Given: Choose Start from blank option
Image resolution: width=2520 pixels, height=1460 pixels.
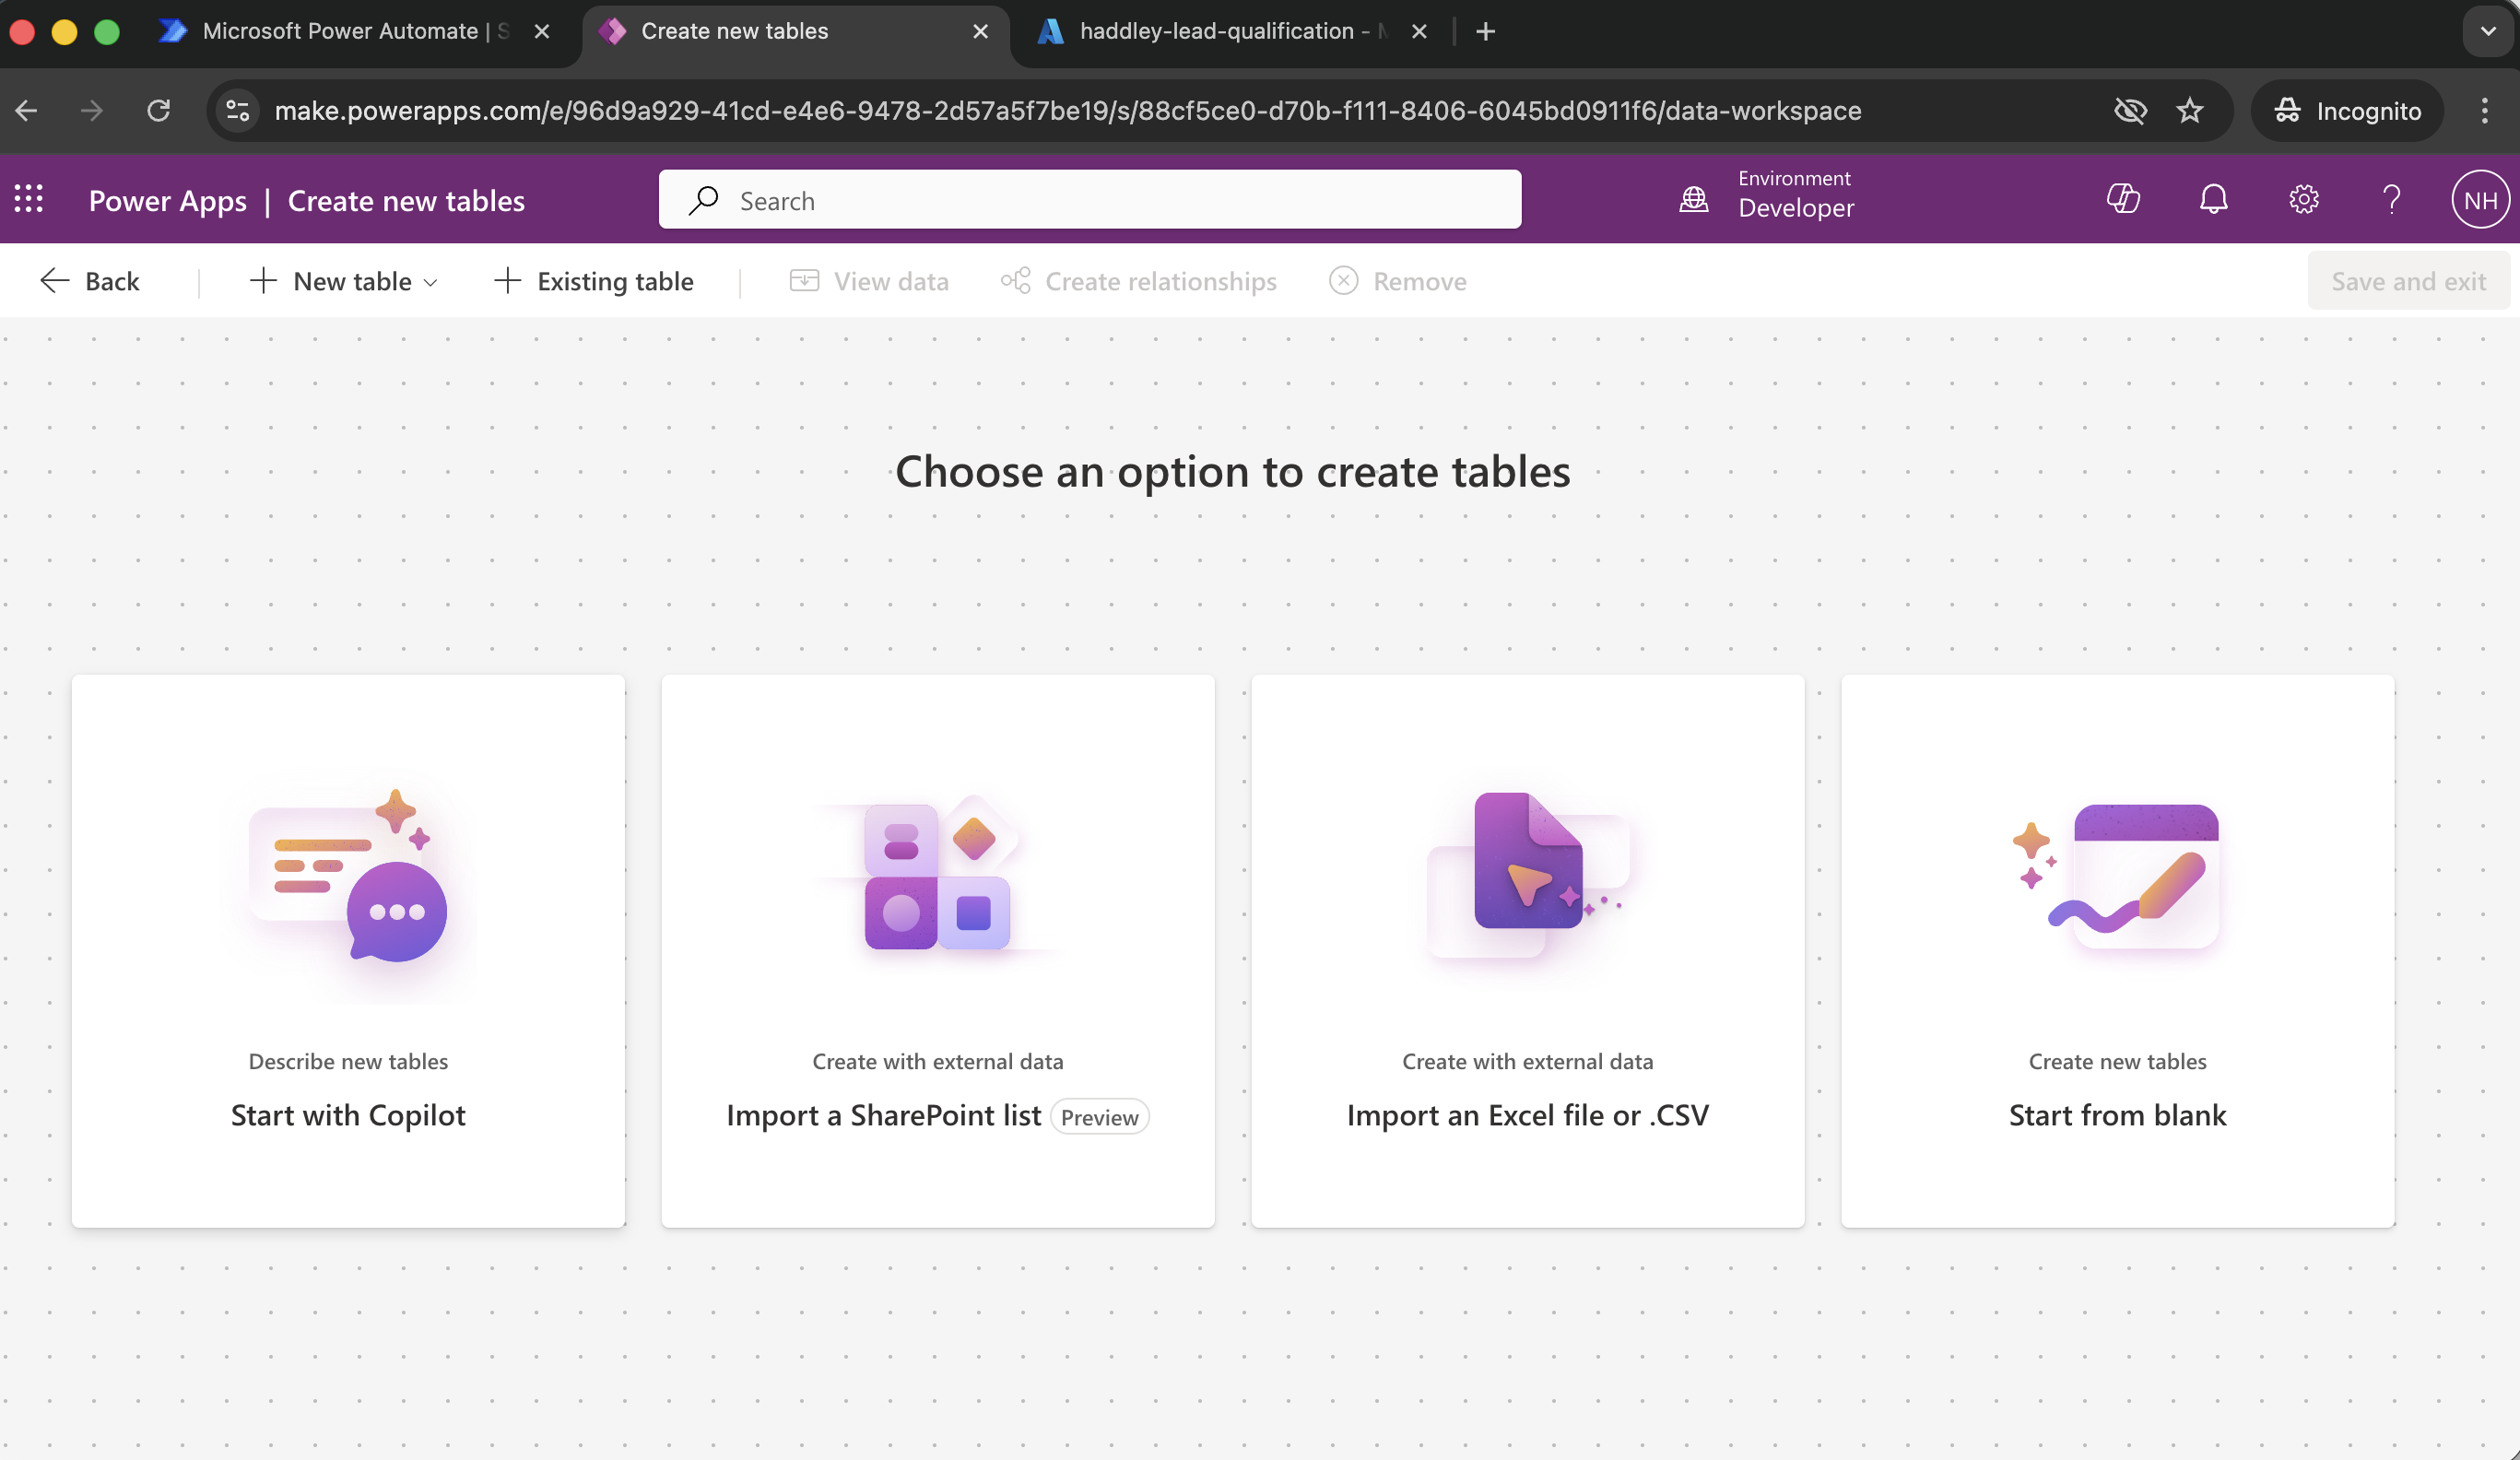Looking at the screenshot, I should point(2117,950).
